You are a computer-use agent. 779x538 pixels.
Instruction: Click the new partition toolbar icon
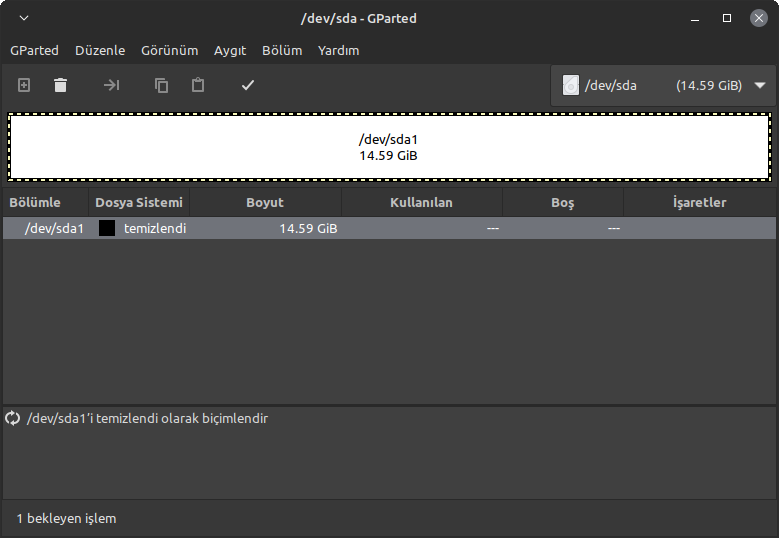(x=24, y=85)
